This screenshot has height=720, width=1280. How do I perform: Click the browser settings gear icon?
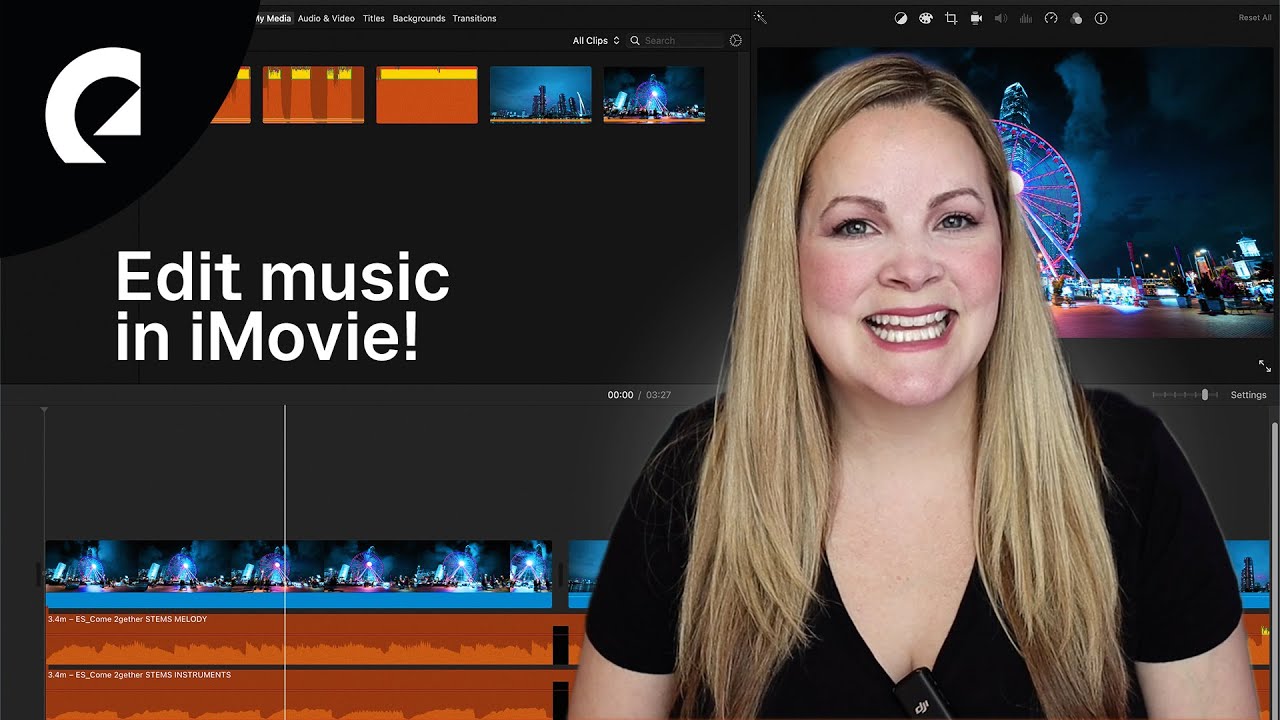(736, 41)
